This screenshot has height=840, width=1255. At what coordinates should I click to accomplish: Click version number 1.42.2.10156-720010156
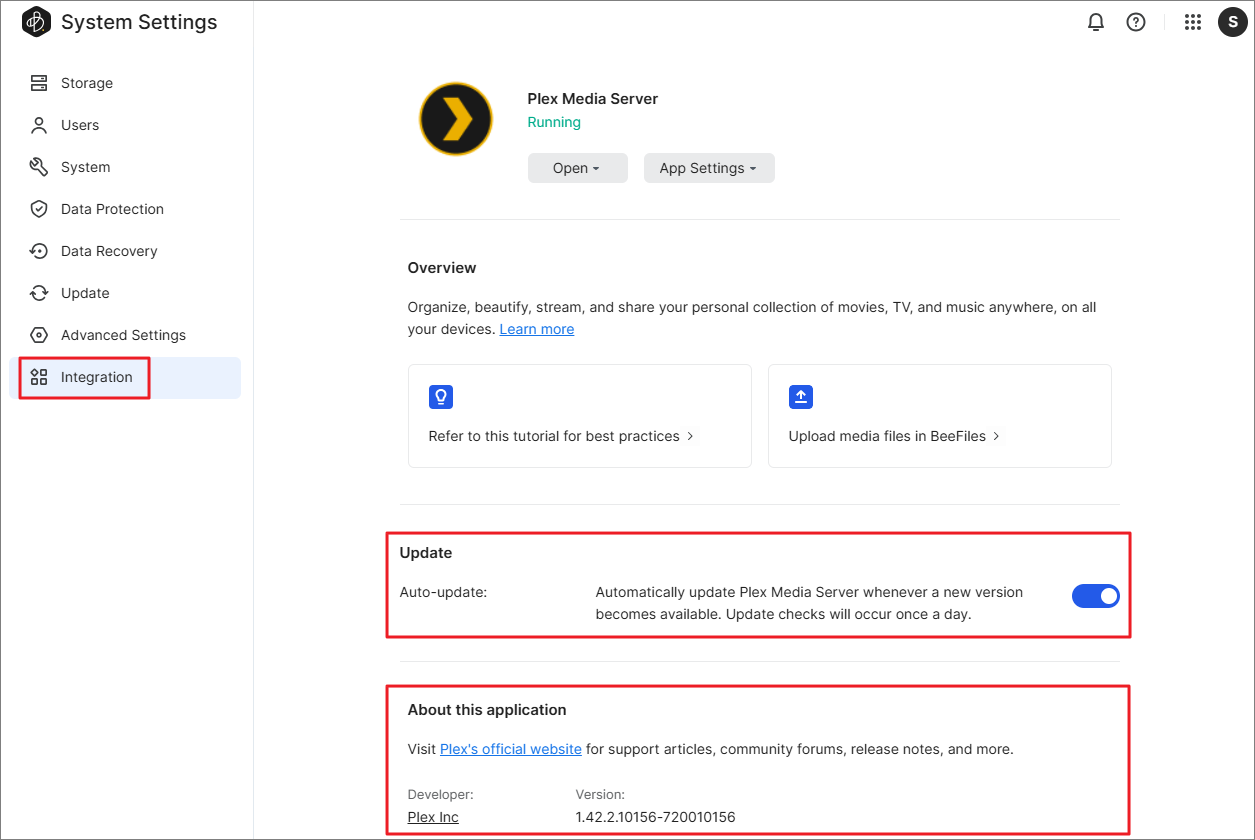655,817
